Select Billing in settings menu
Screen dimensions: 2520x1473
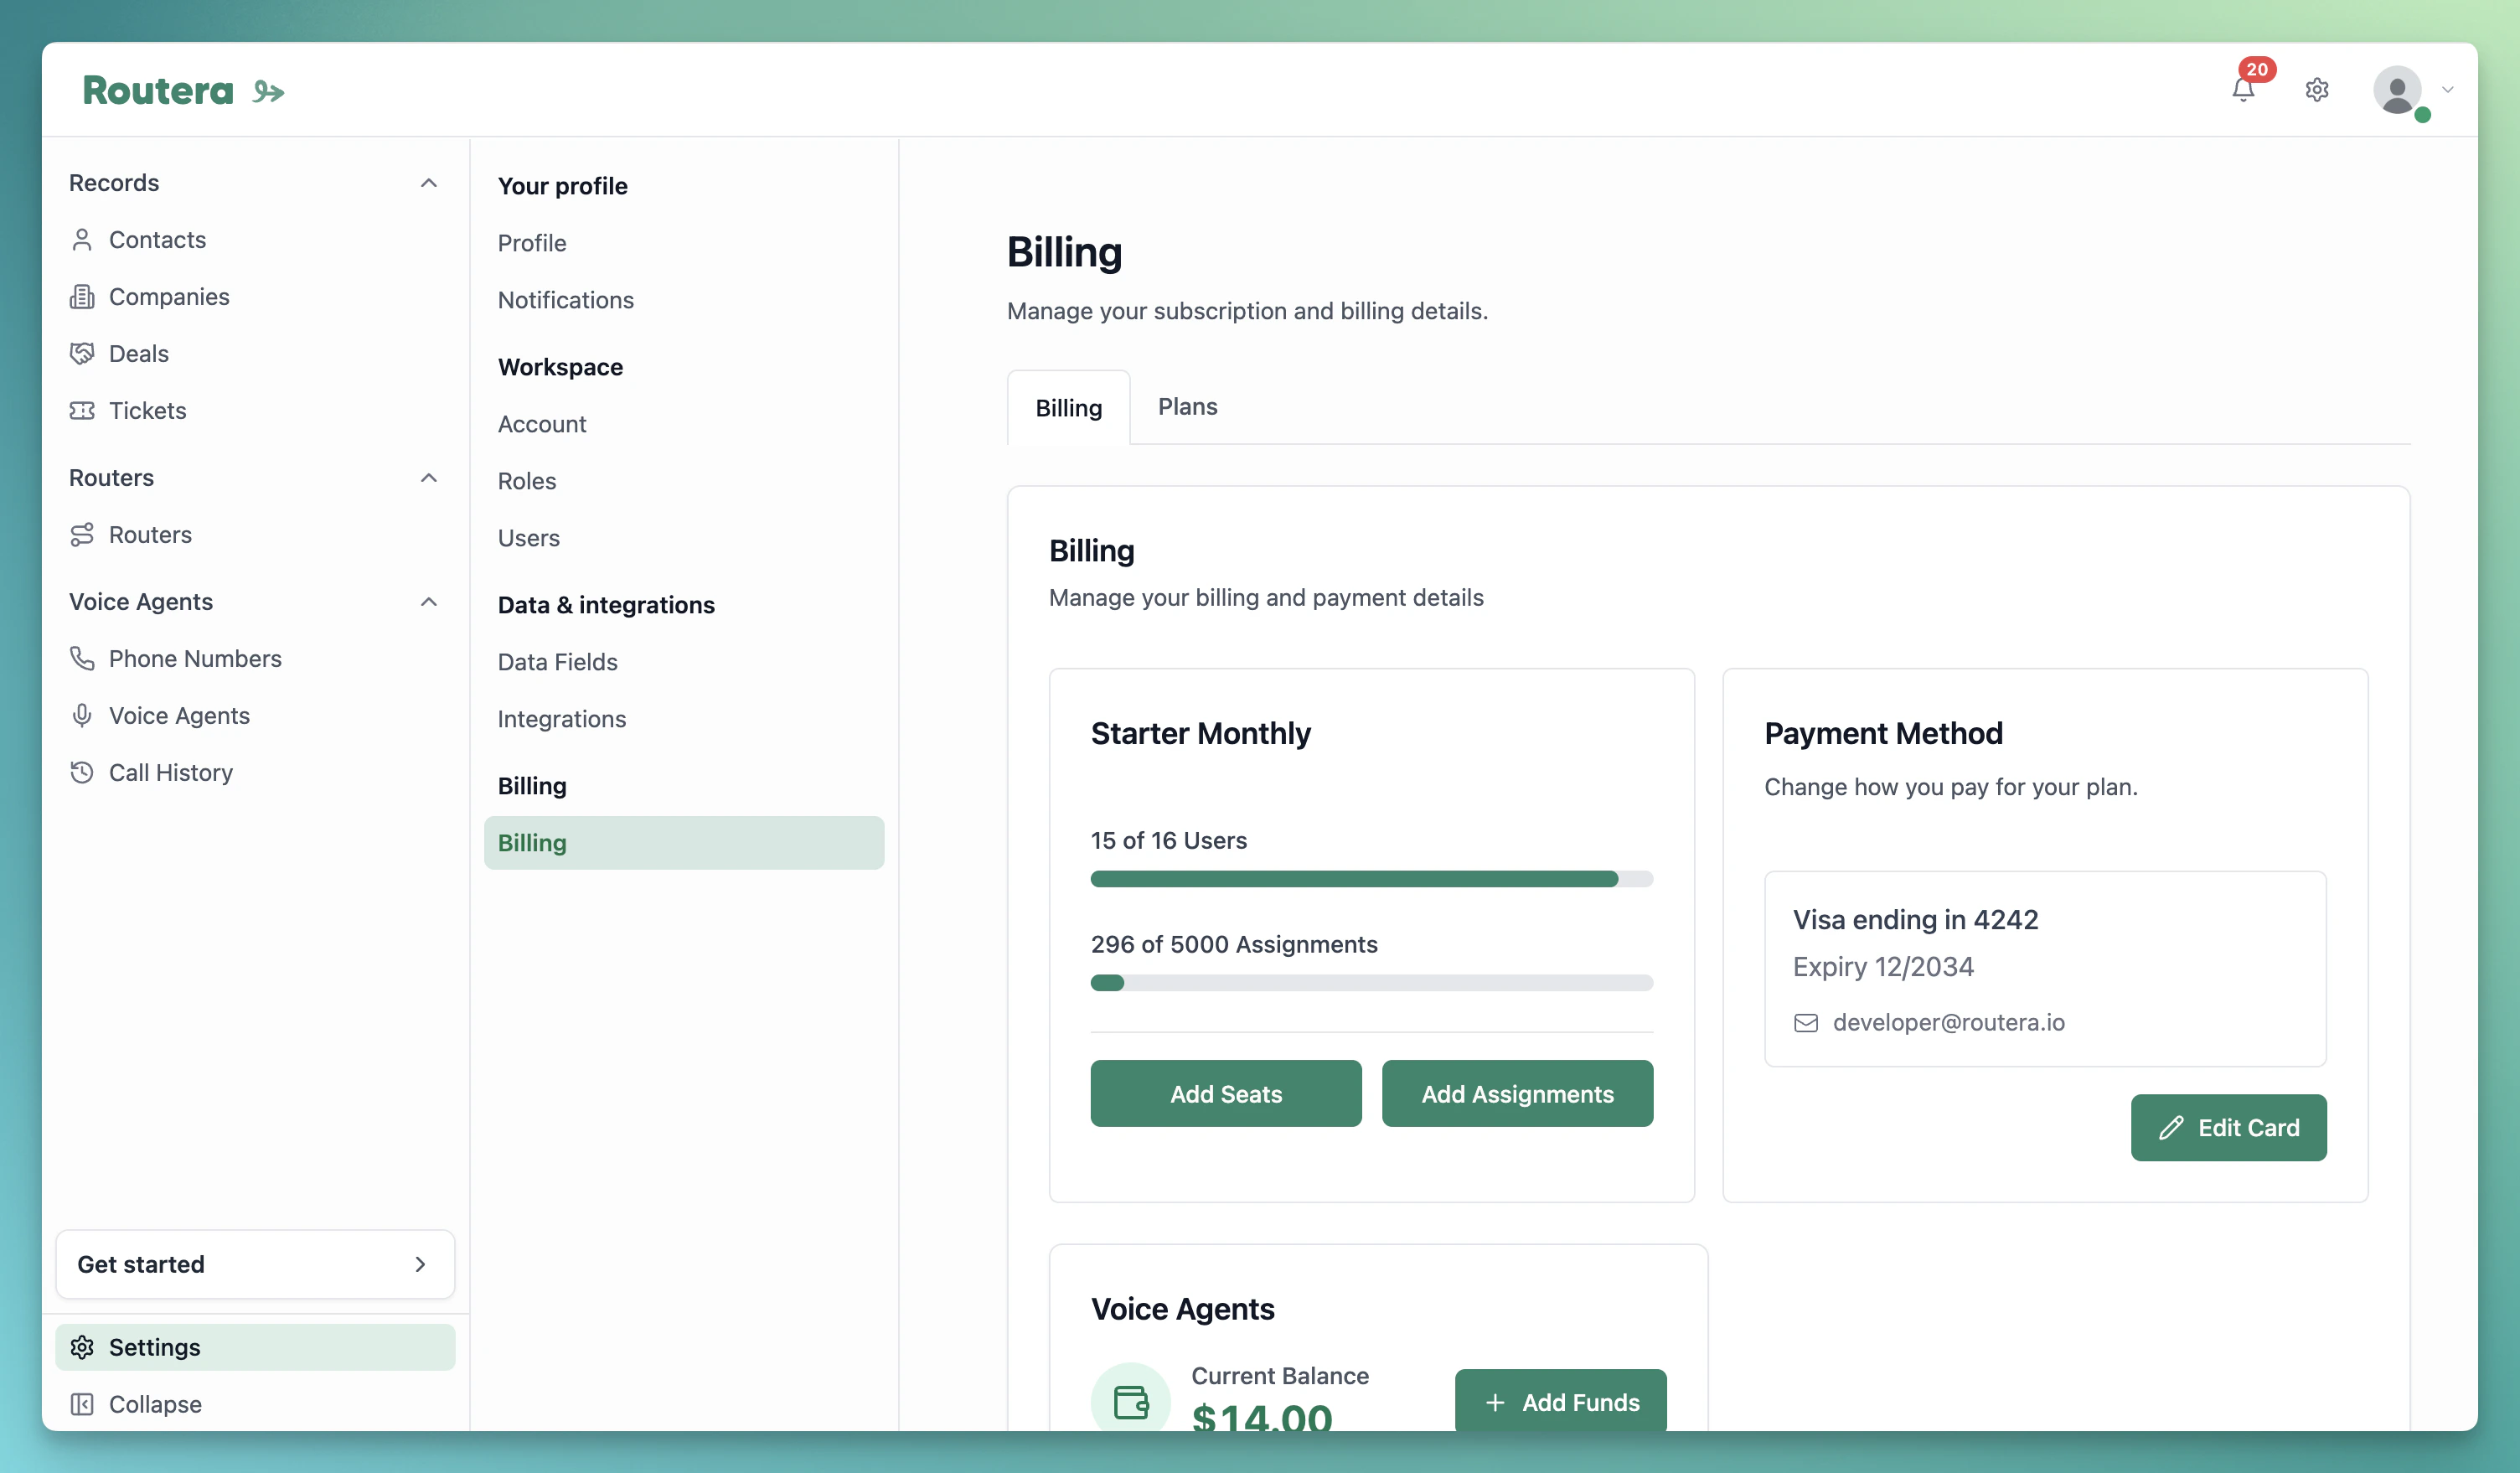coord(684,843)
